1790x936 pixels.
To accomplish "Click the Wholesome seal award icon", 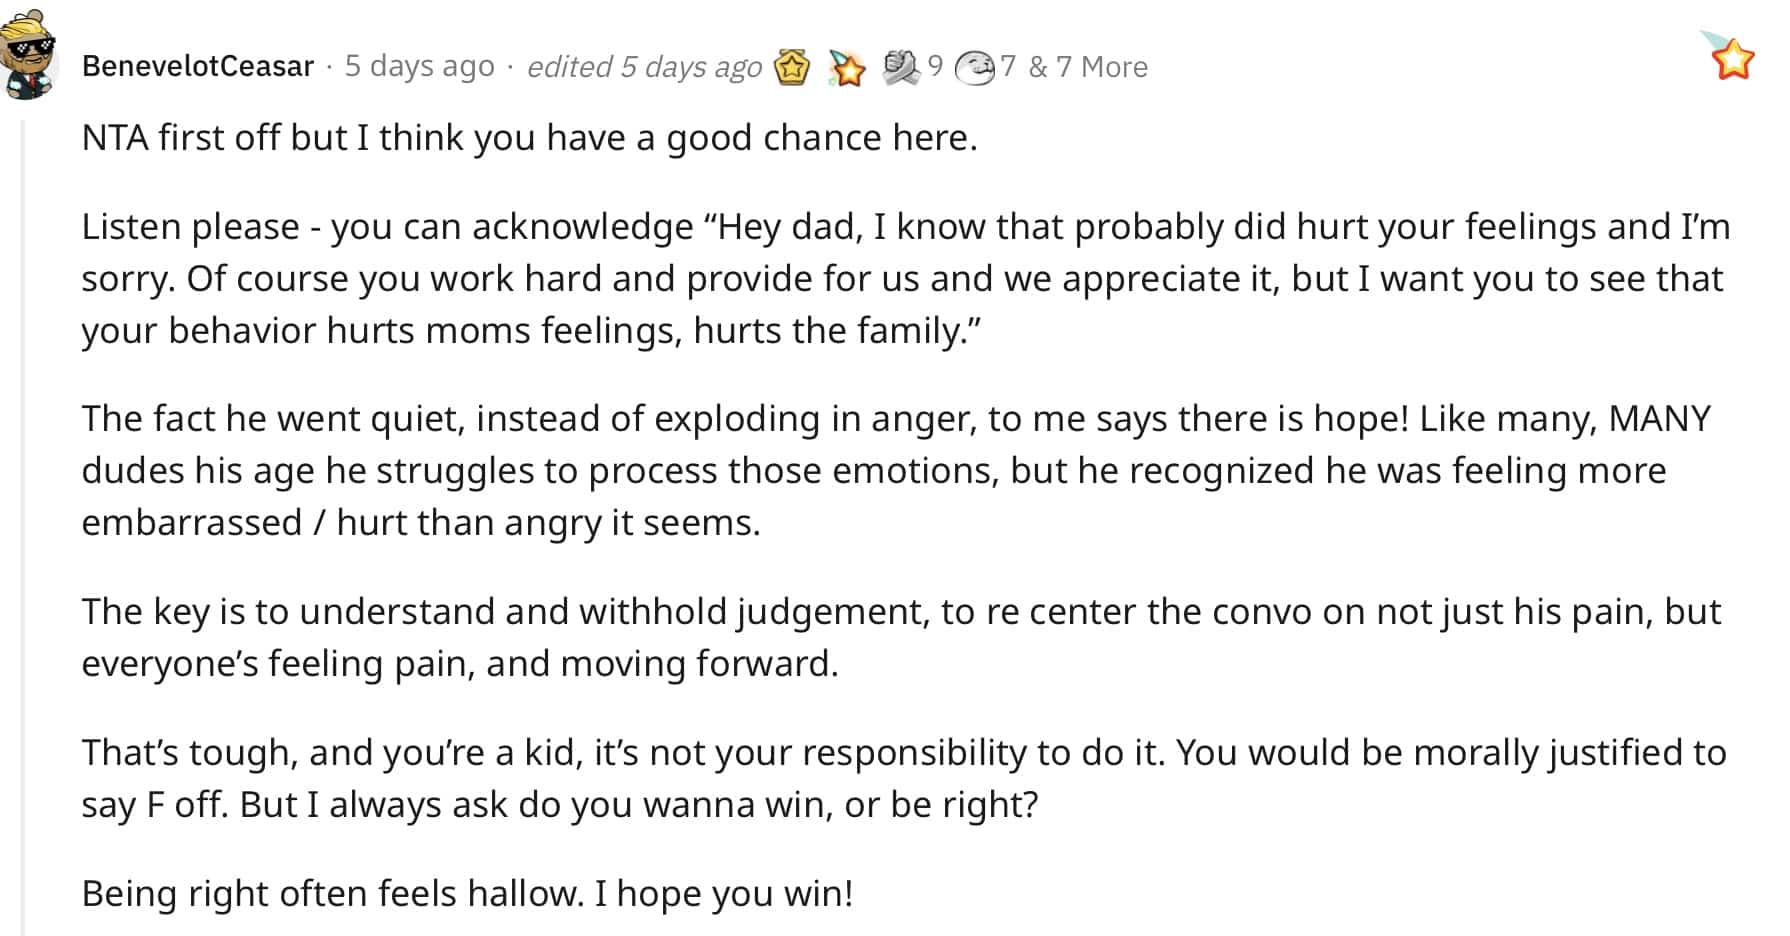I will coord(974,67).
